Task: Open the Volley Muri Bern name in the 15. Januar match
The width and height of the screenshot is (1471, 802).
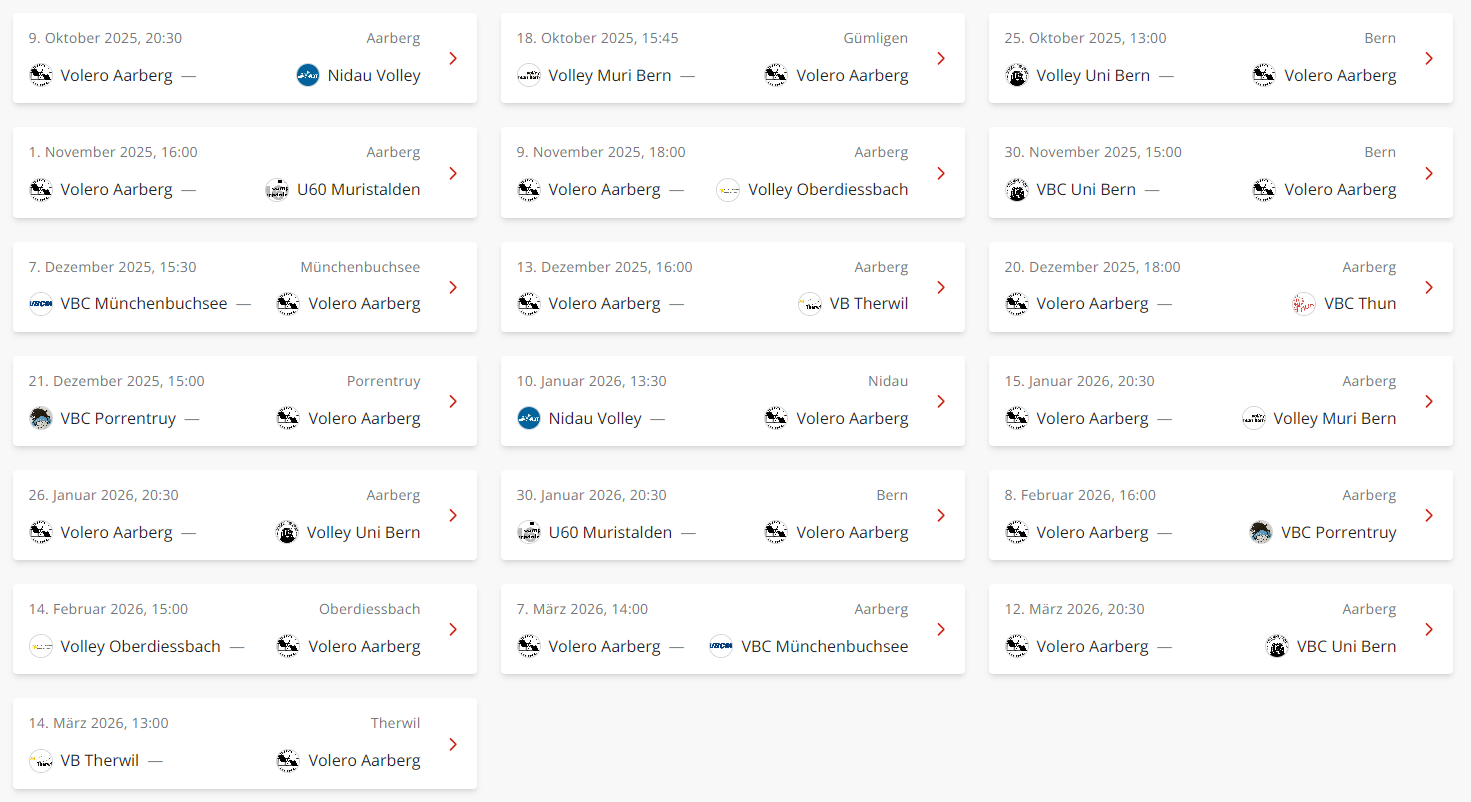Action: pos(1334,419)
